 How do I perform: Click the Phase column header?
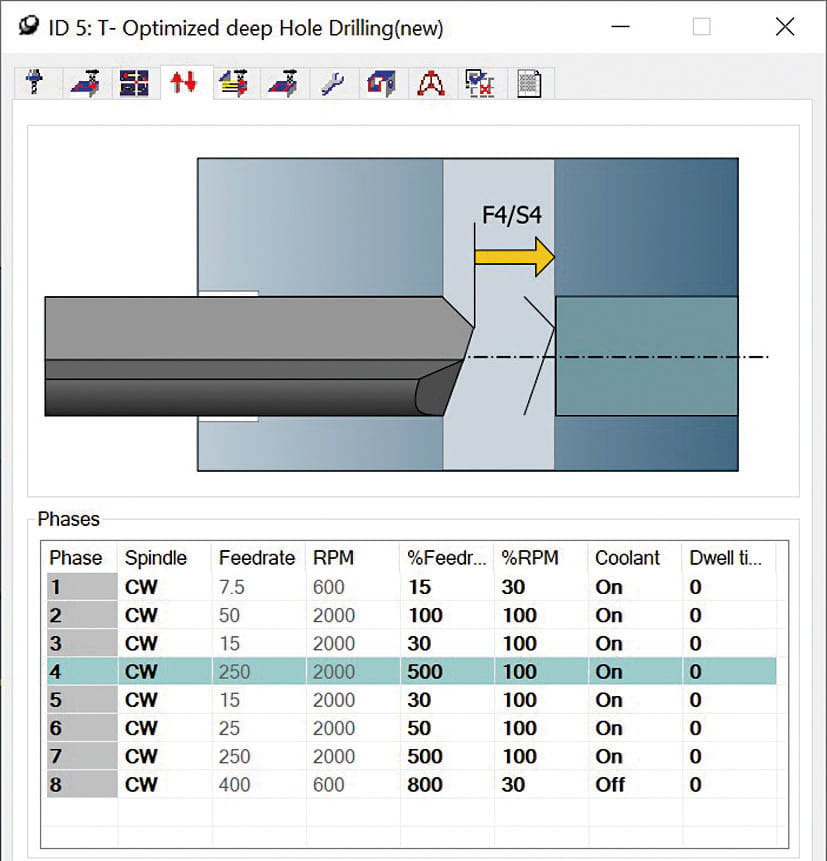click(76, 558)
